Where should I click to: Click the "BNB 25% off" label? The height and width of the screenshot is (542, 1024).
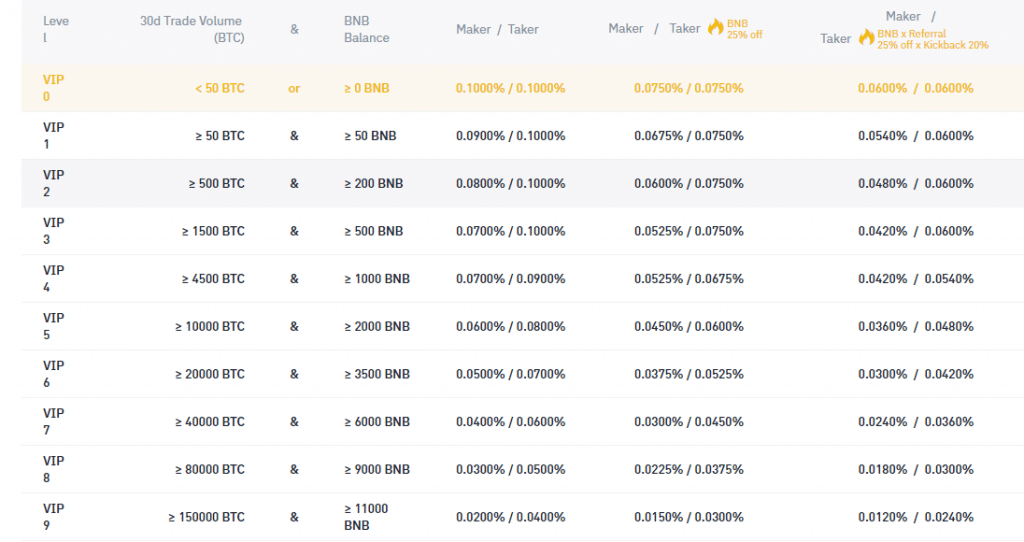[x=744, y=29]
